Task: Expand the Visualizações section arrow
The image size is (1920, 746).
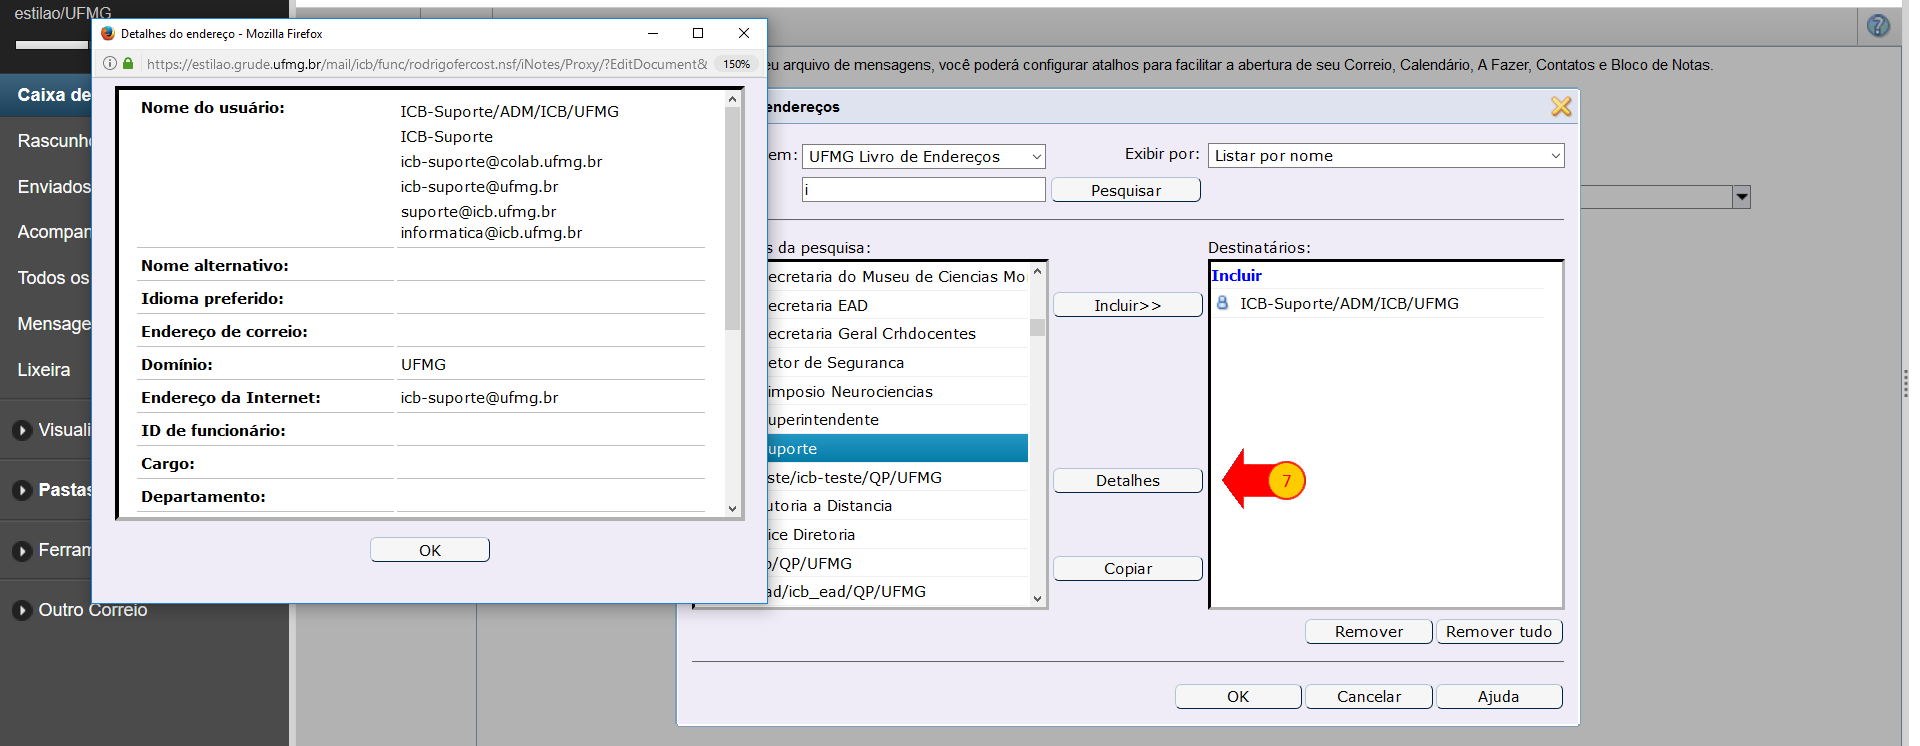Action: click(x=22, y=431)
